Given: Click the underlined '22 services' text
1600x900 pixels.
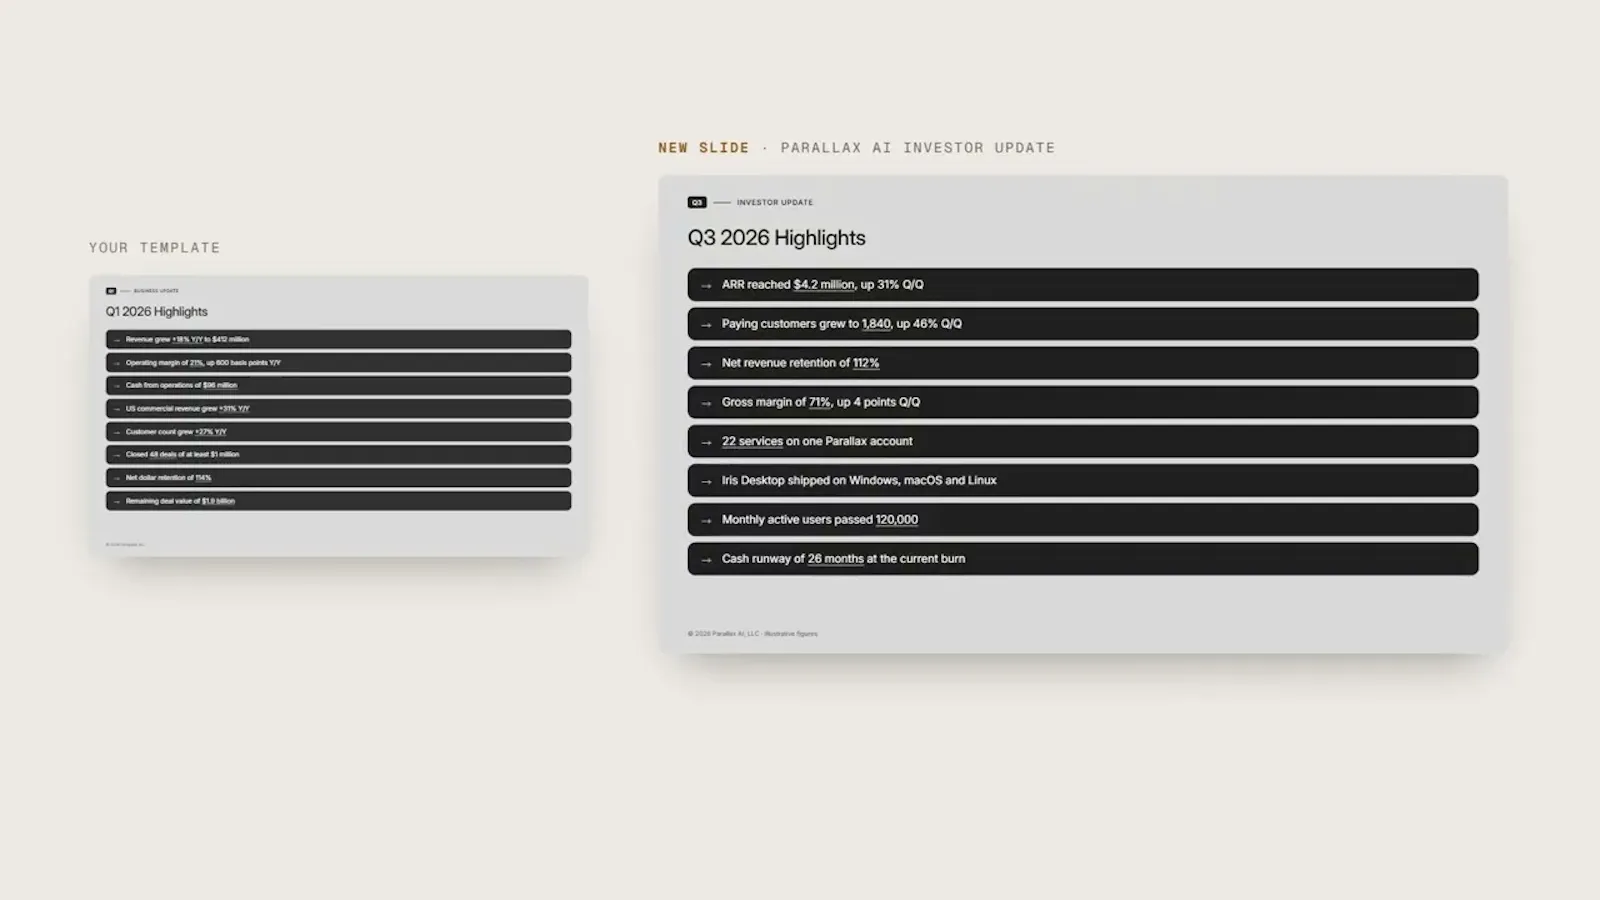Looking at the screenshot, I should 752,441.
